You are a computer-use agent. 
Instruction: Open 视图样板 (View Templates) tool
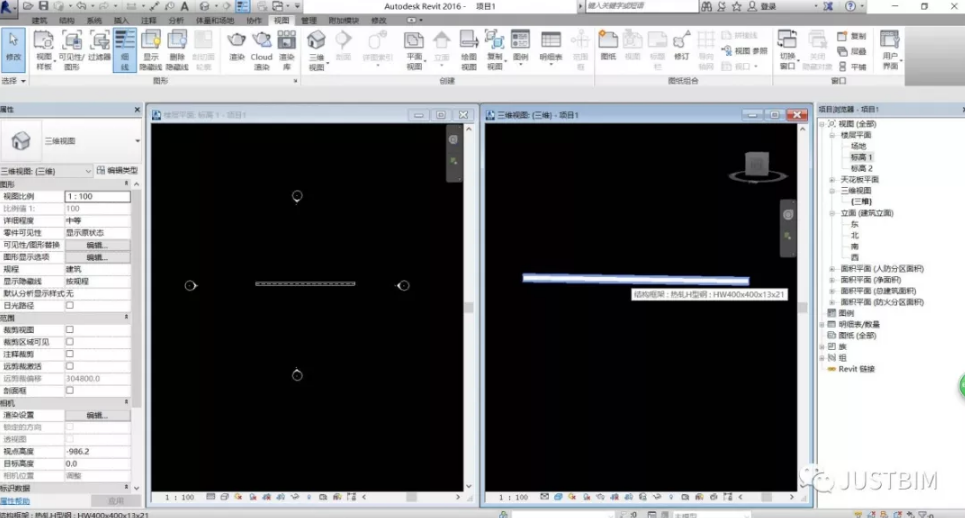[x=44, y=49]
